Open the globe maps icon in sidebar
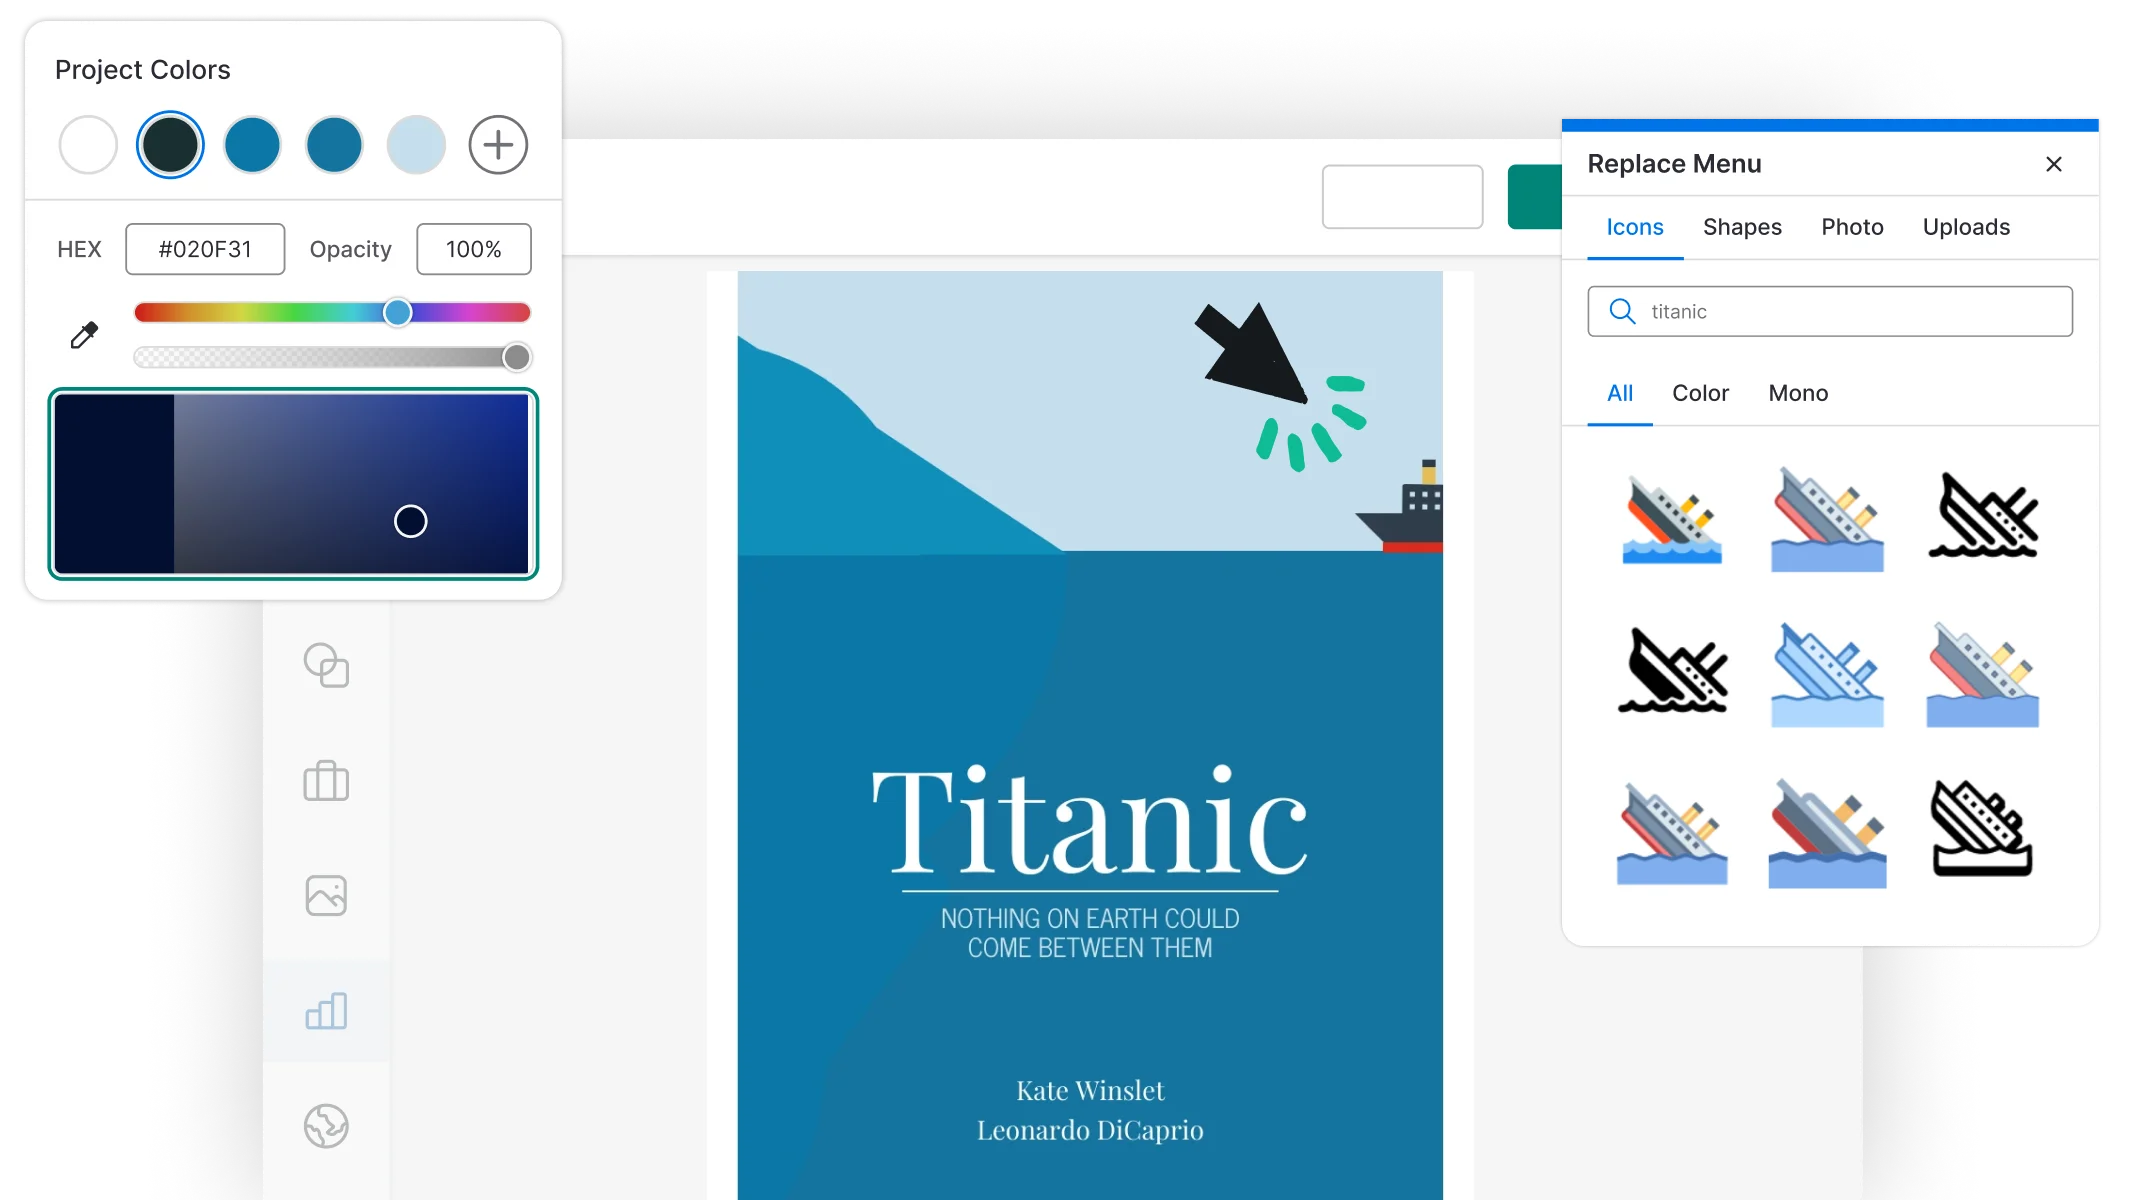 click(x=326, y=1126)
